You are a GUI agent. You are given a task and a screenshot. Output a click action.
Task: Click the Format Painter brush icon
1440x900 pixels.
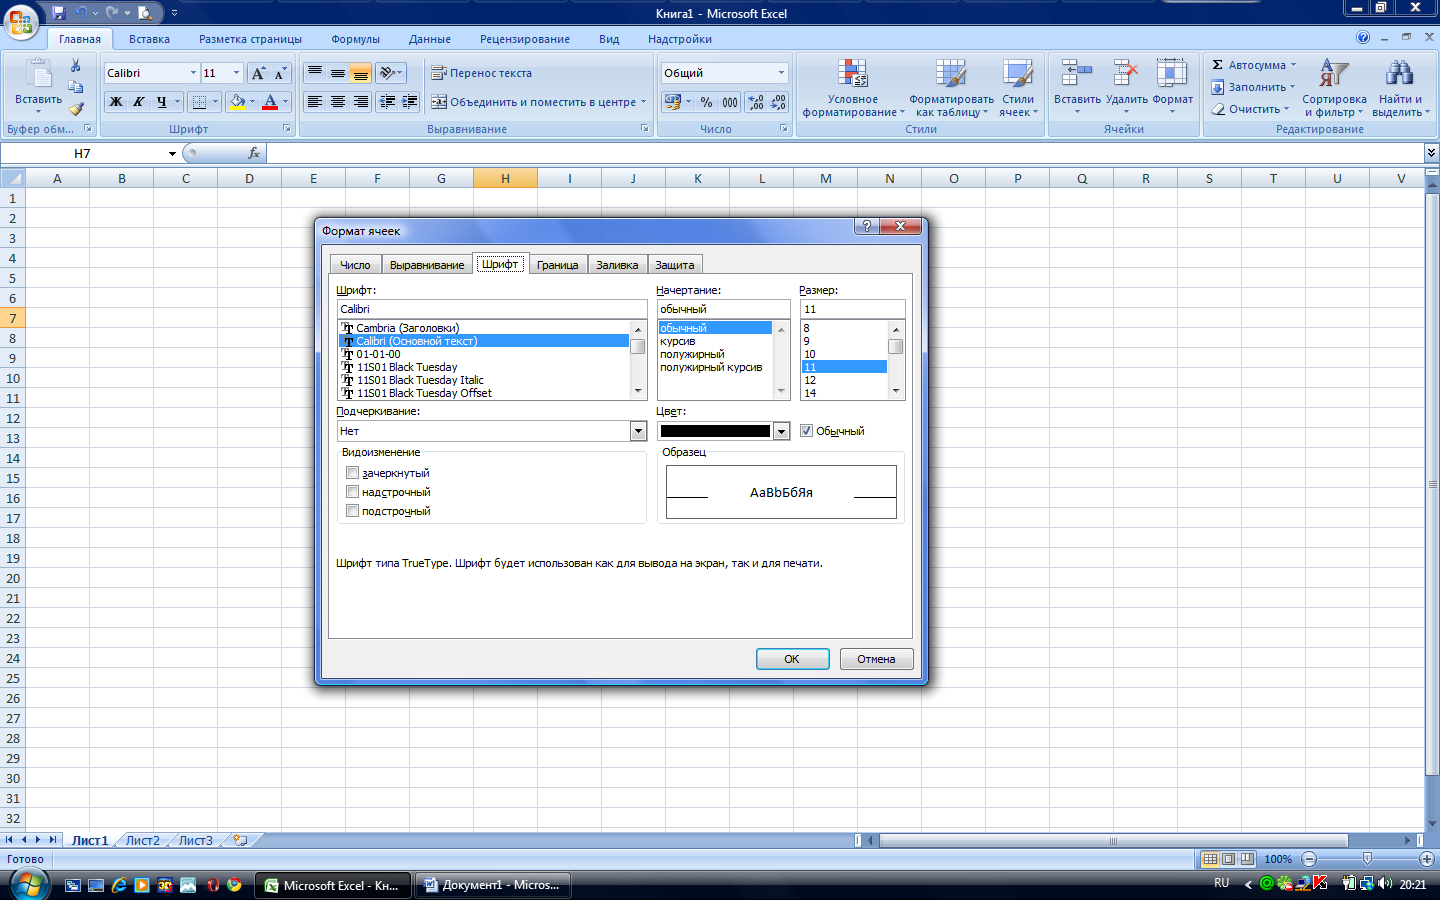76,109
